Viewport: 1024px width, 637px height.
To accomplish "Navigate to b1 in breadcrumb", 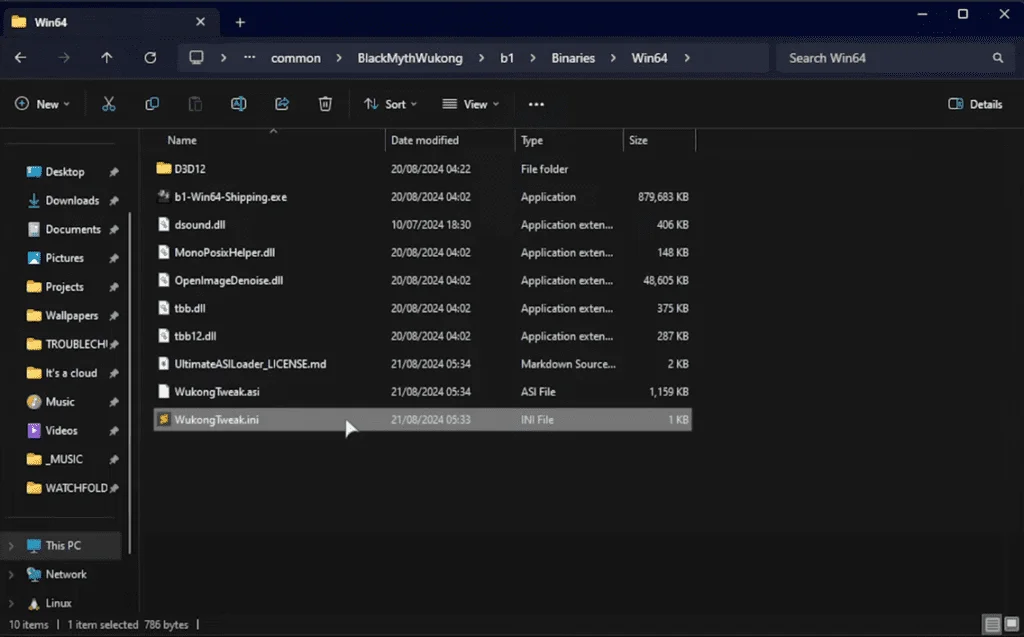I will pyautogui.click(x=507, y=57).
